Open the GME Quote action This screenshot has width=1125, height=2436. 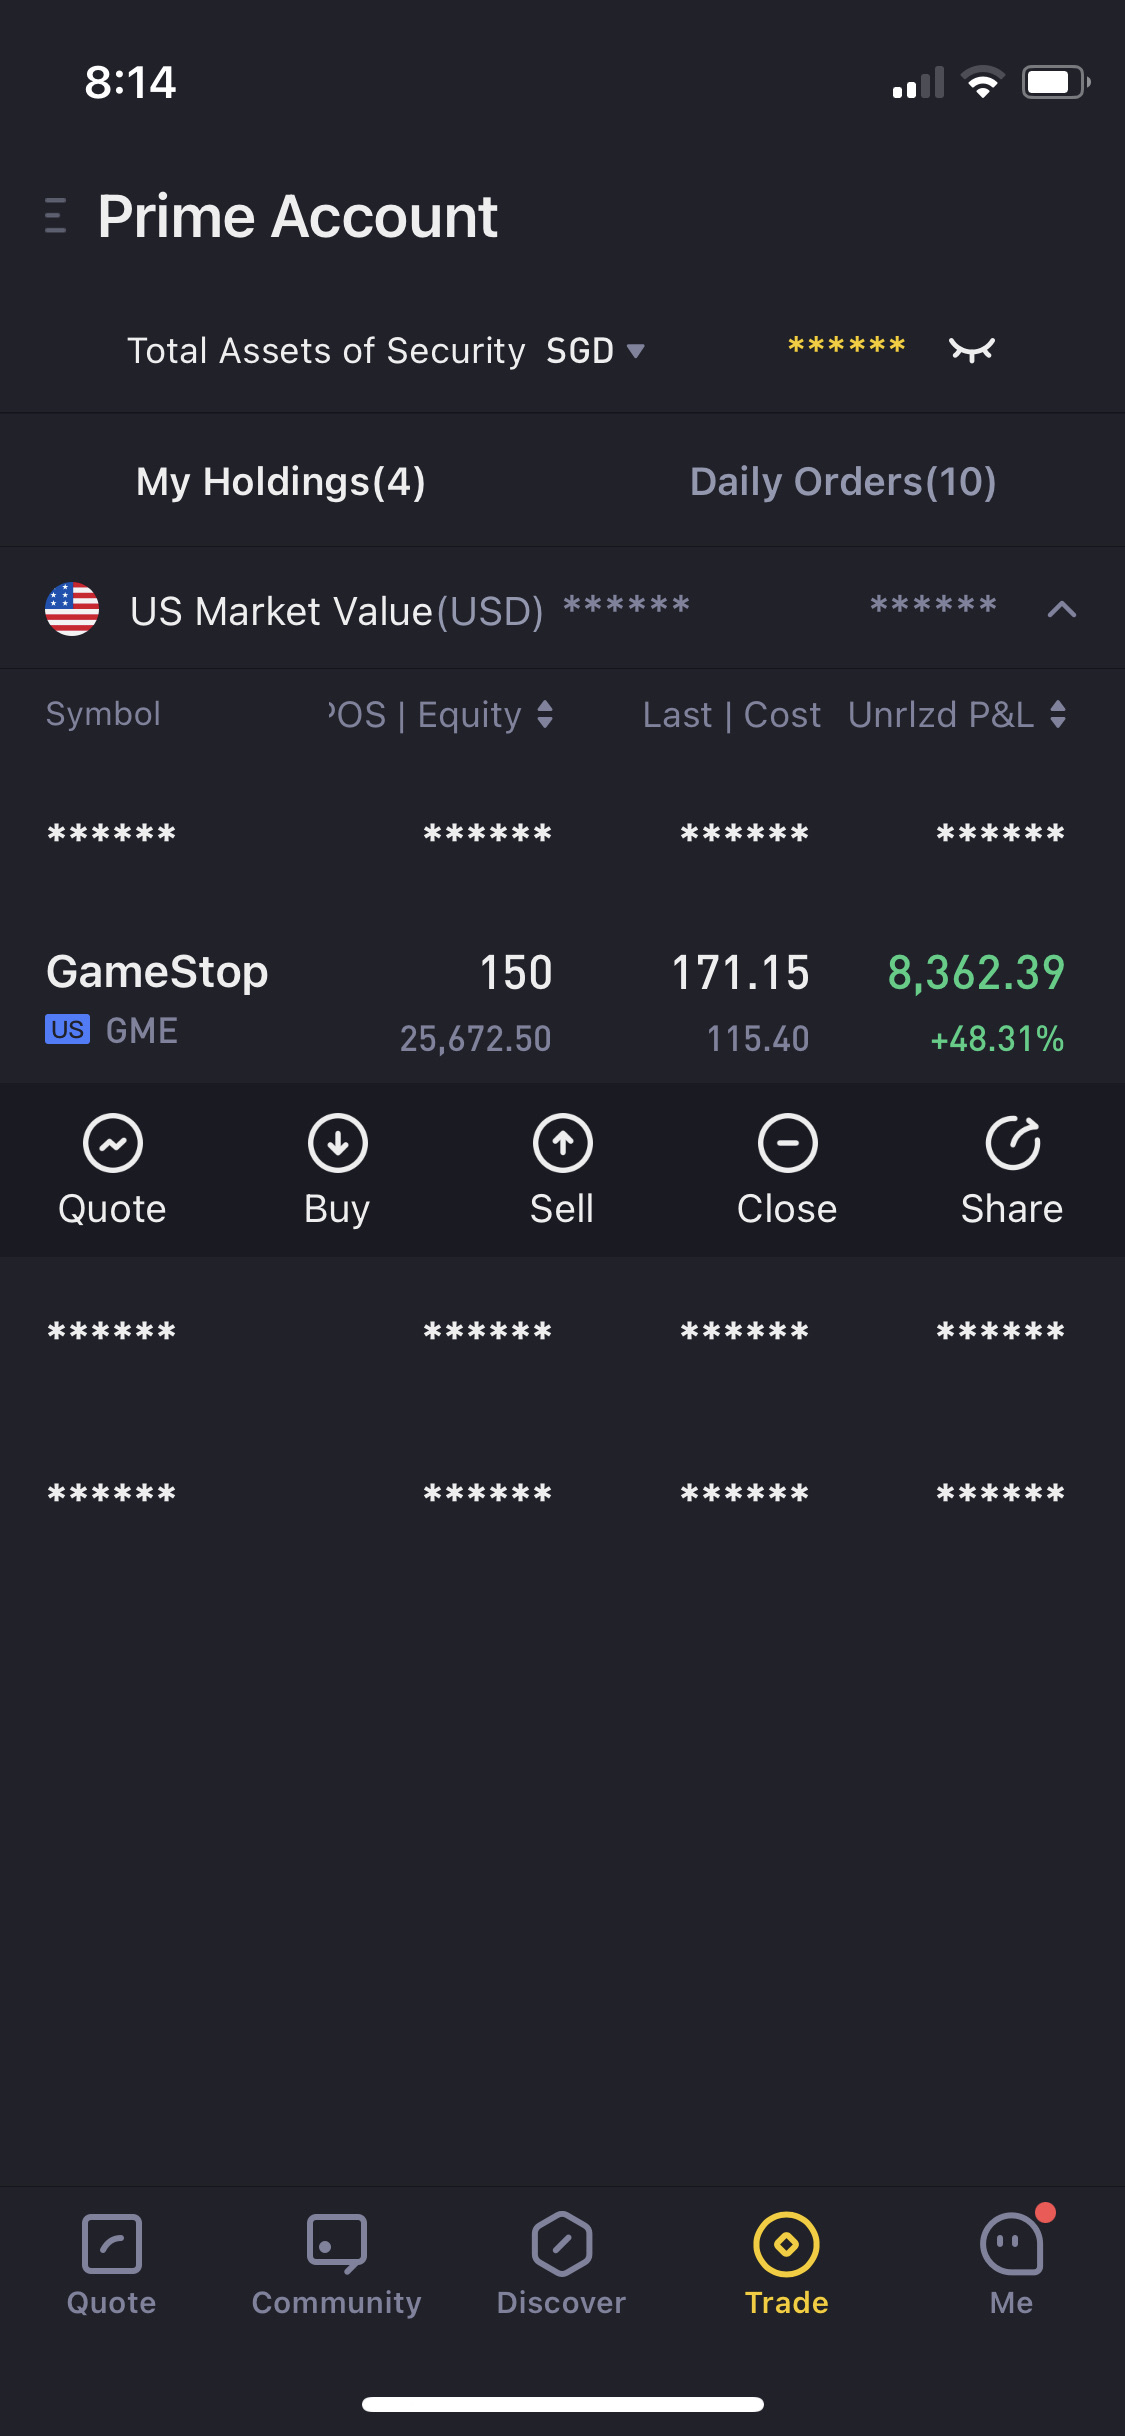pos(112,1170)
